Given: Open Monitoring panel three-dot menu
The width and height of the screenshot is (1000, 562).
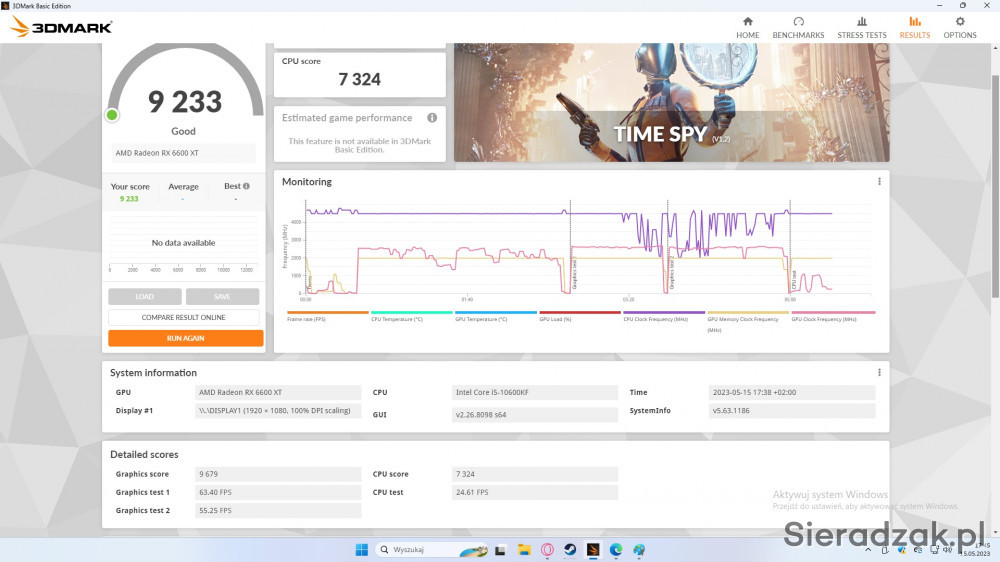Looking at the screenshot, I should pos(879,182).
